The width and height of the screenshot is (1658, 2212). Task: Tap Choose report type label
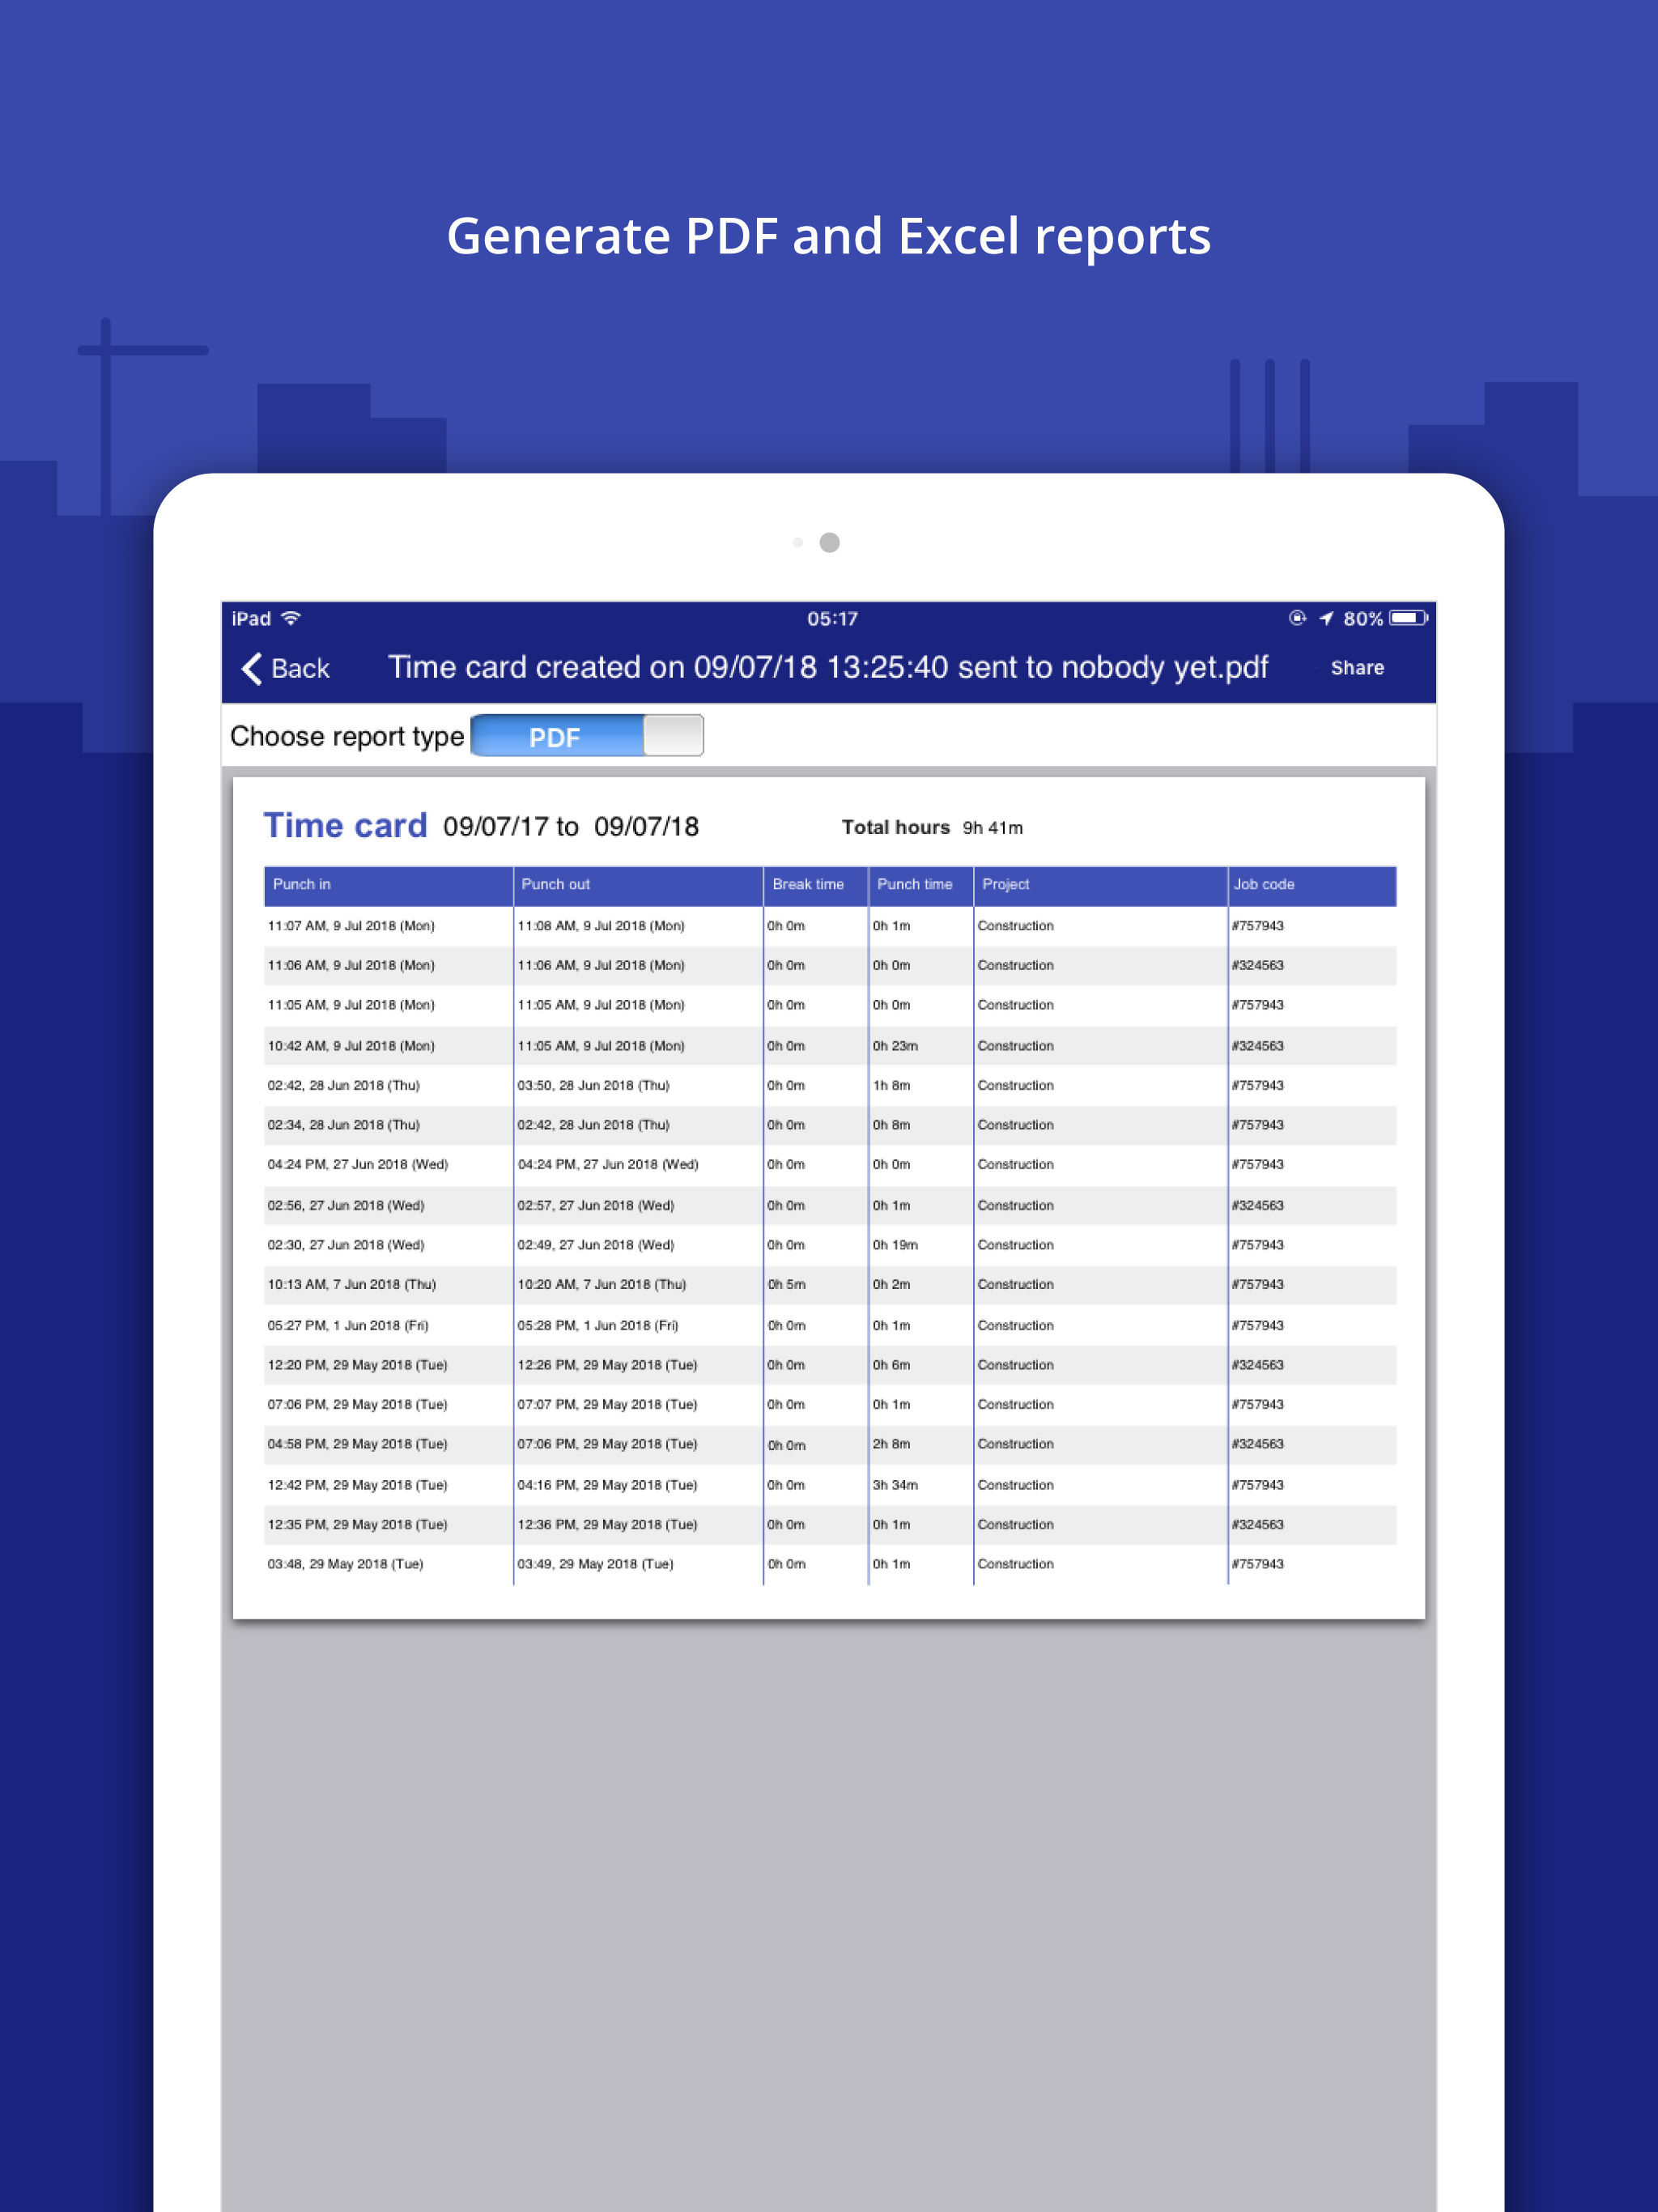[x=347, y=737]
